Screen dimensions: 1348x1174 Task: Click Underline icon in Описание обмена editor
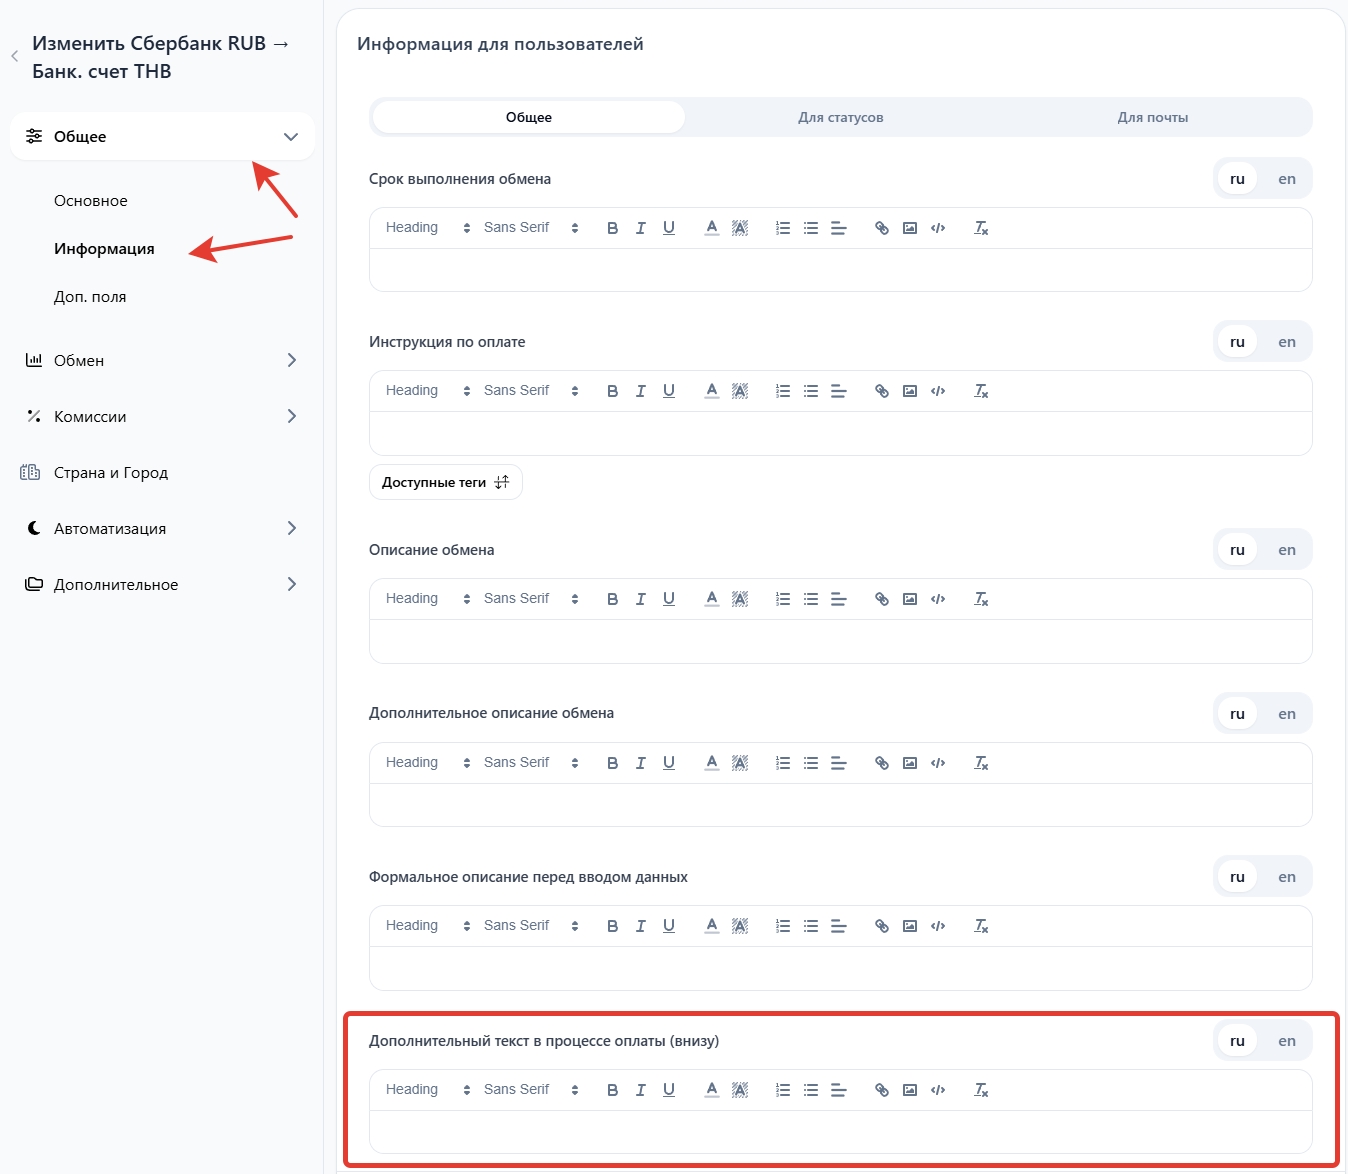668,599
